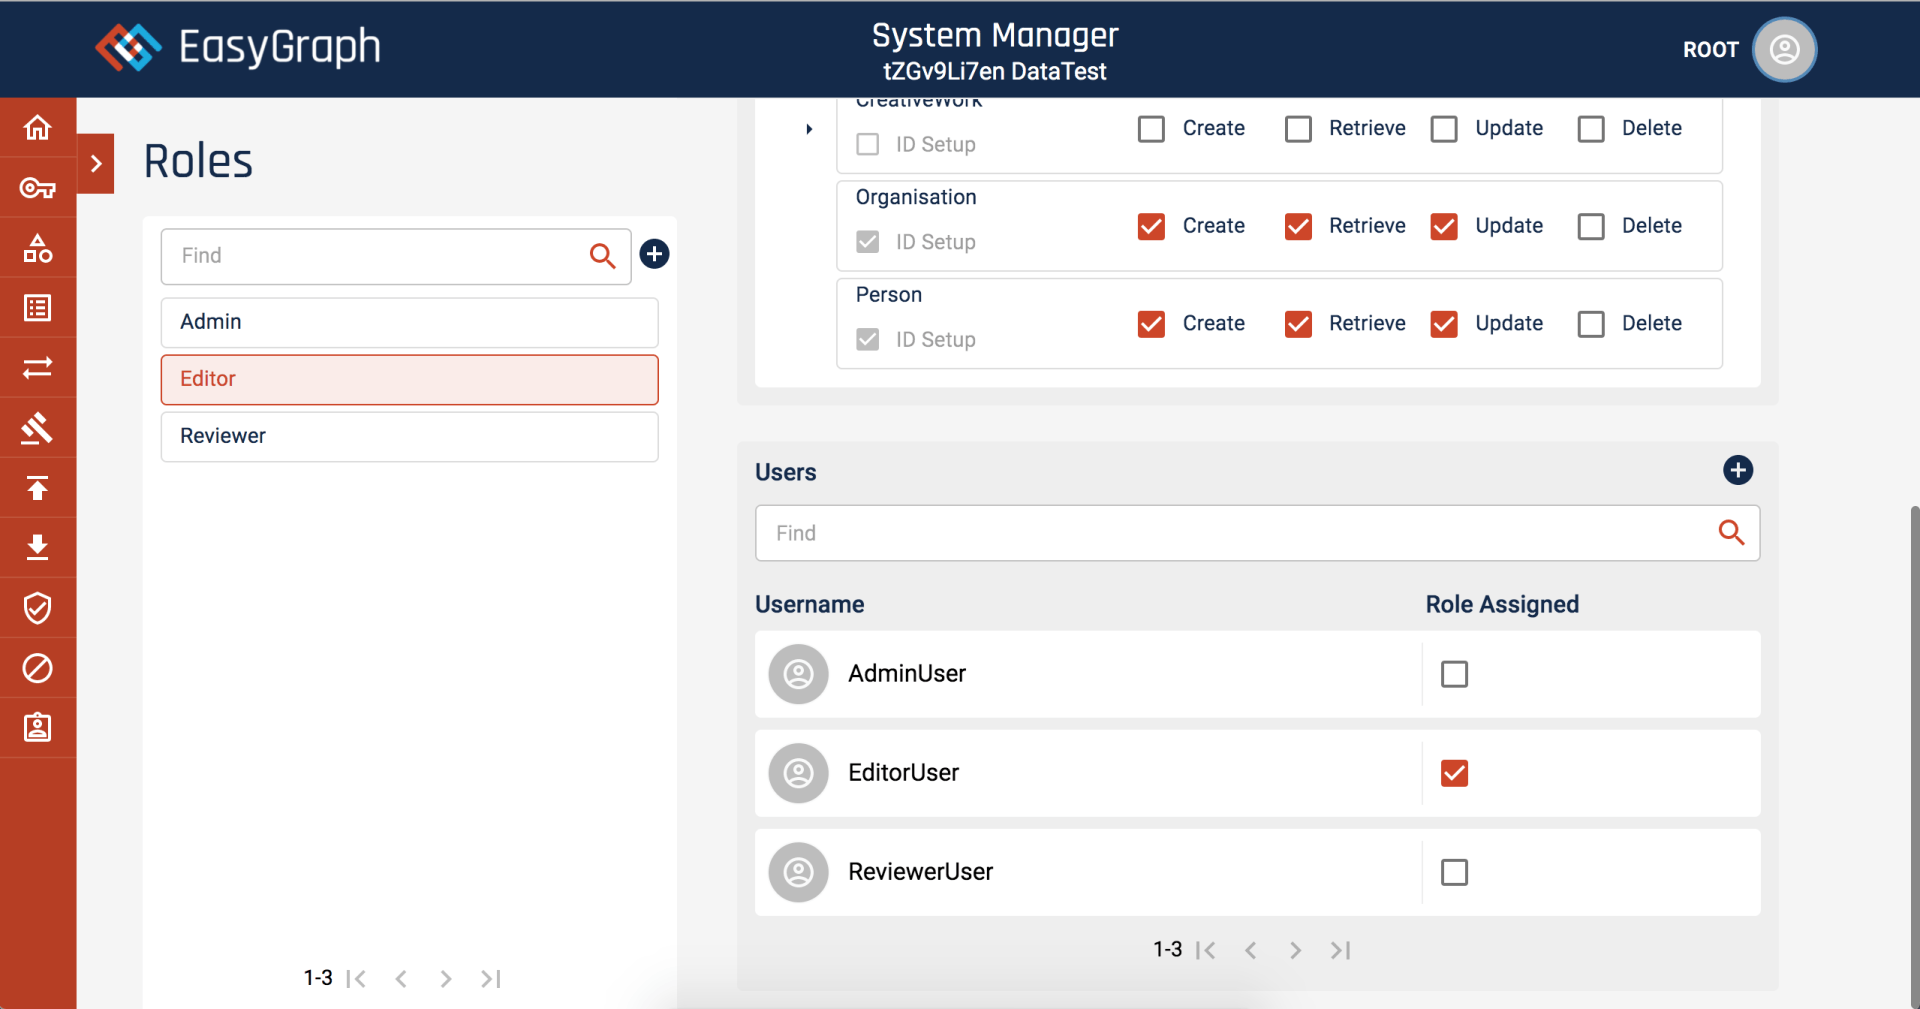Click the blocked circle icon in sidebar
Viewport: 1920px width, 1009px height.
37,668
